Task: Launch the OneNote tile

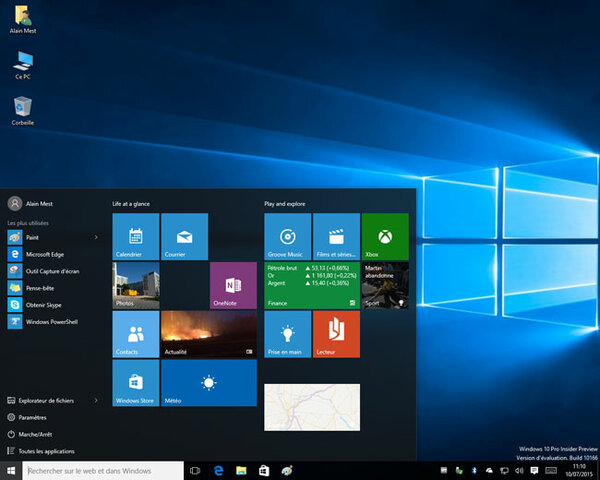Action: [x=233, y=285]
